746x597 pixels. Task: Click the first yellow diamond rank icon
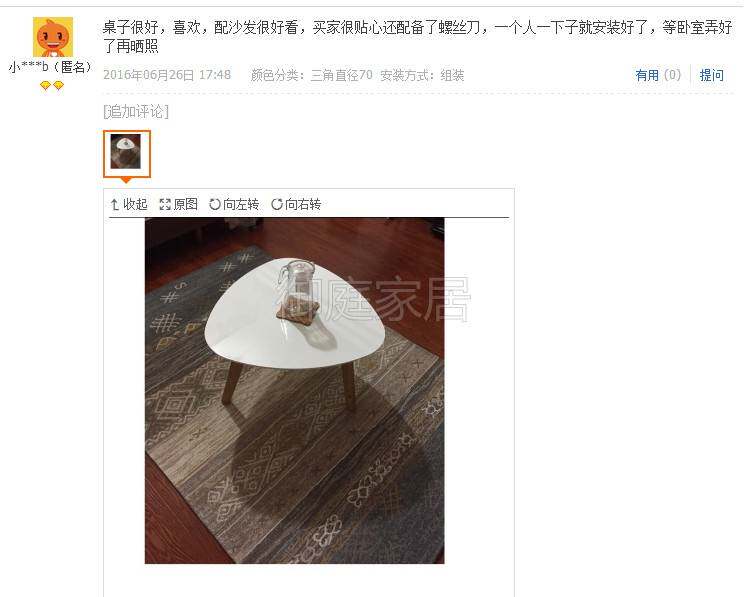click(x=45, y=86)
